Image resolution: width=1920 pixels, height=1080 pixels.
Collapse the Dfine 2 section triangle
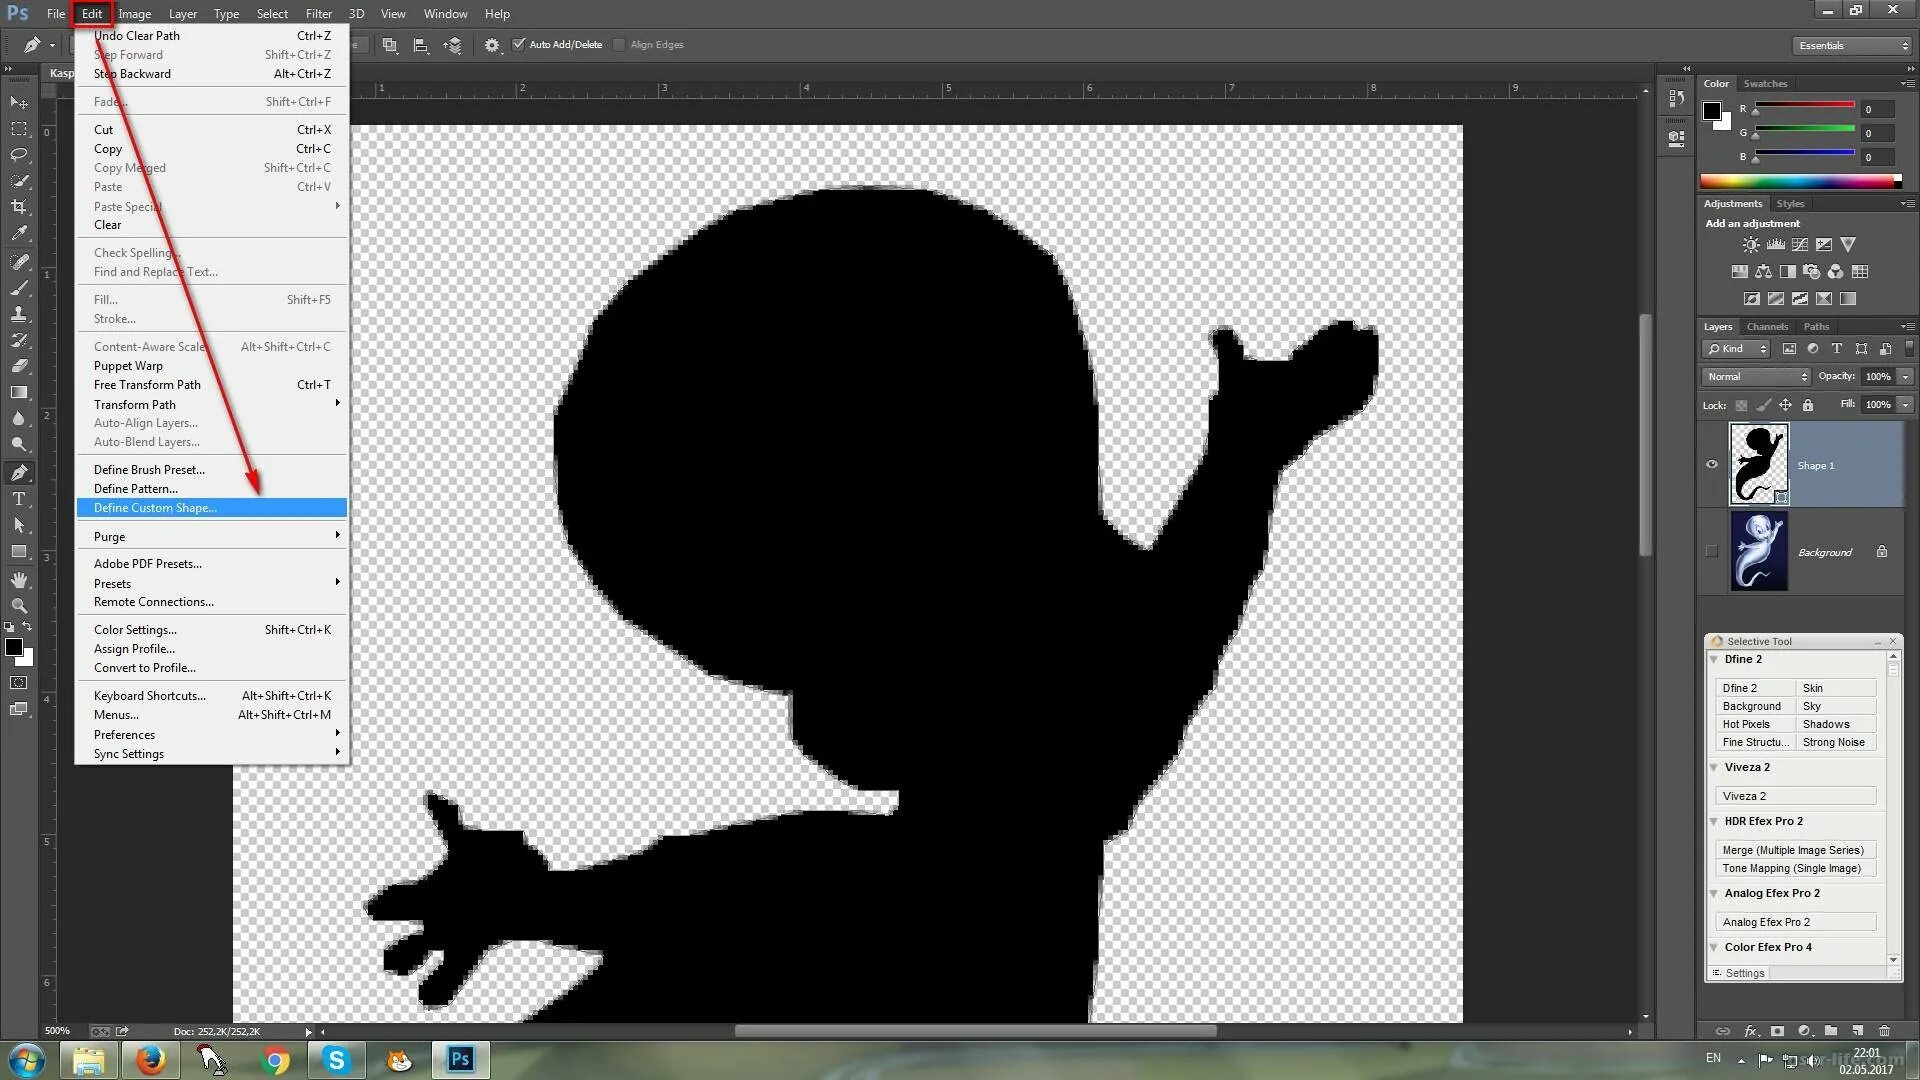(1714, 659)
